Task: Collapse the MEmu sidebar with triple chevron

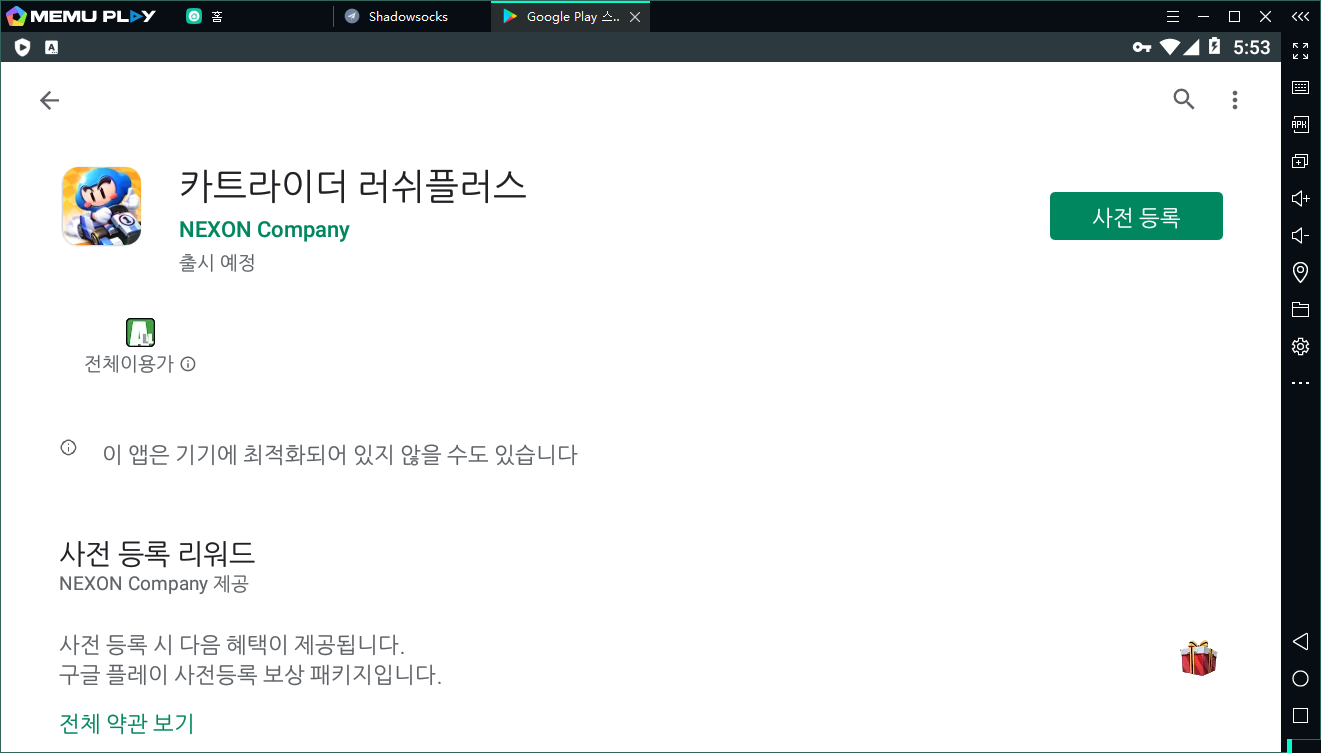Action: click(1300, 17)
